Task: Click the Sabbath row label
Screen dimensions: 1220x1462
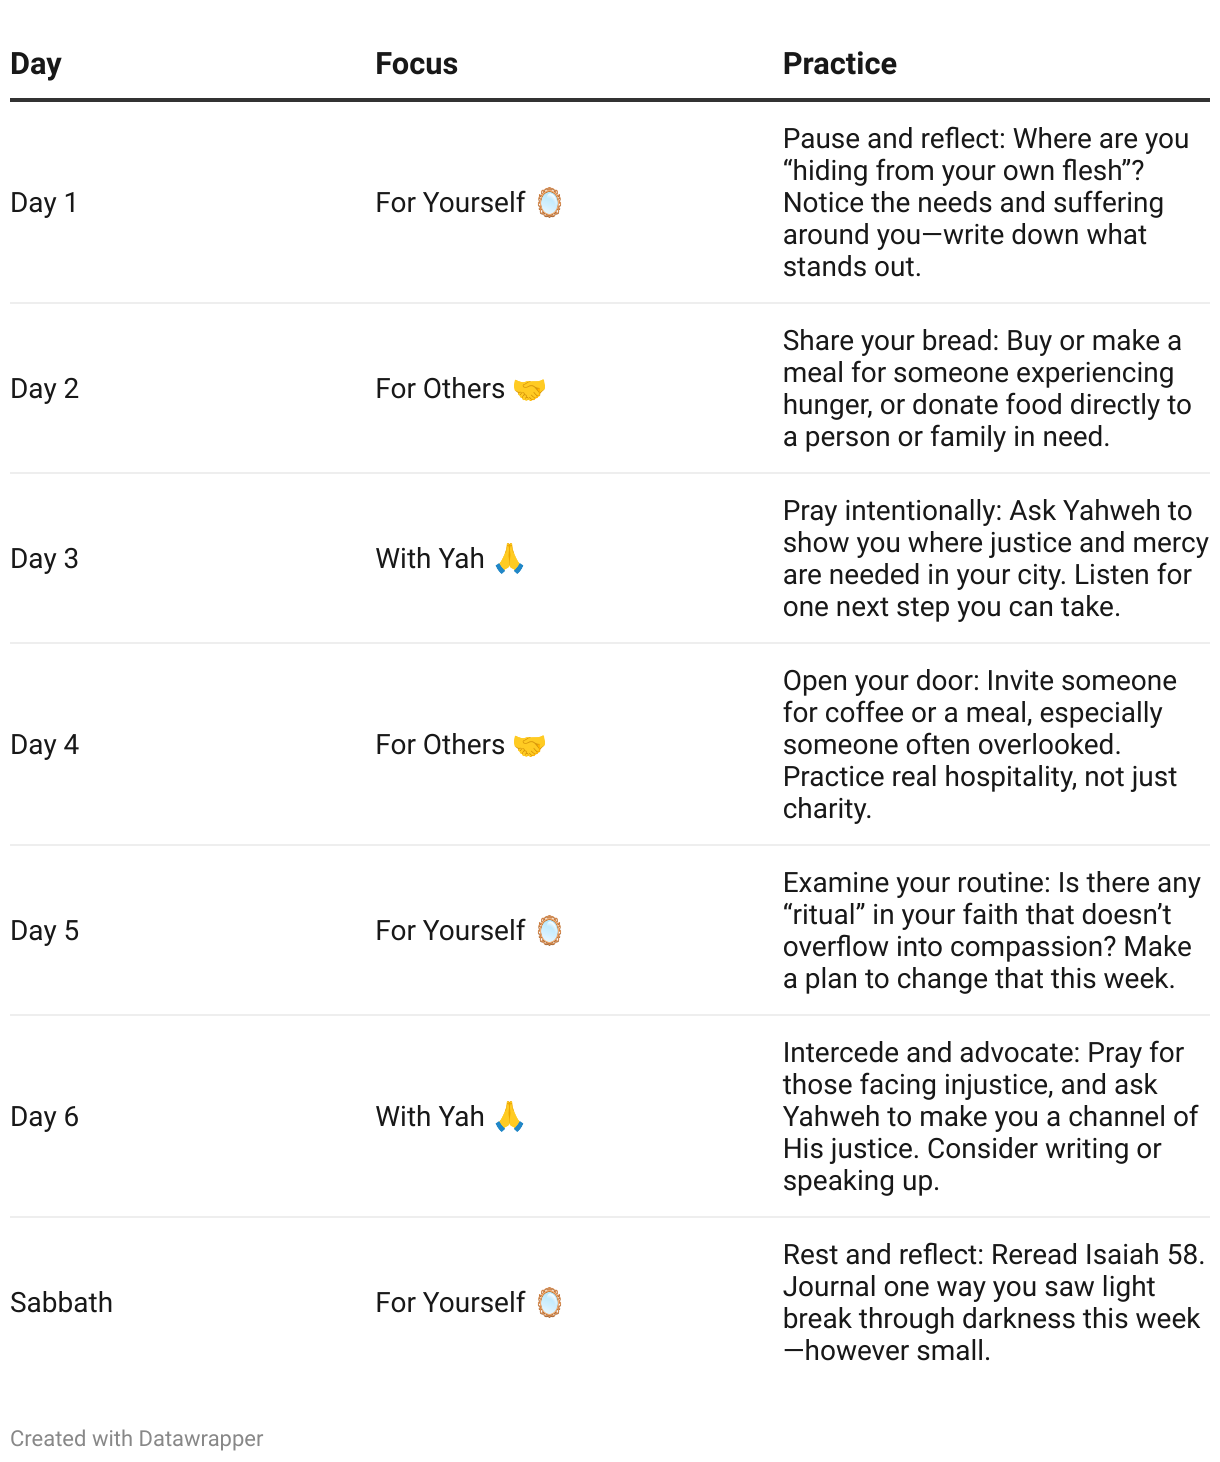Action: 61,1302
